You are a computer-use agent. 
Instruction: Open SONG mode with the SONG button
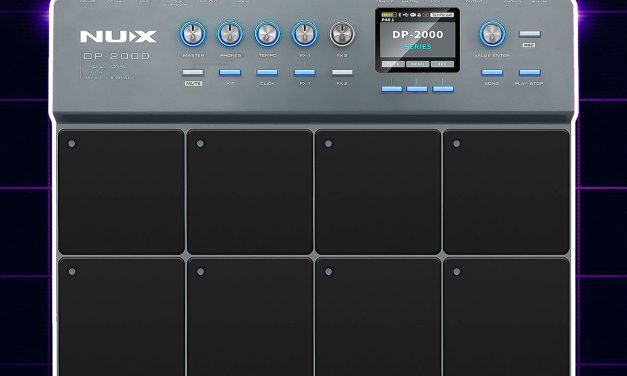pos(492,72)
